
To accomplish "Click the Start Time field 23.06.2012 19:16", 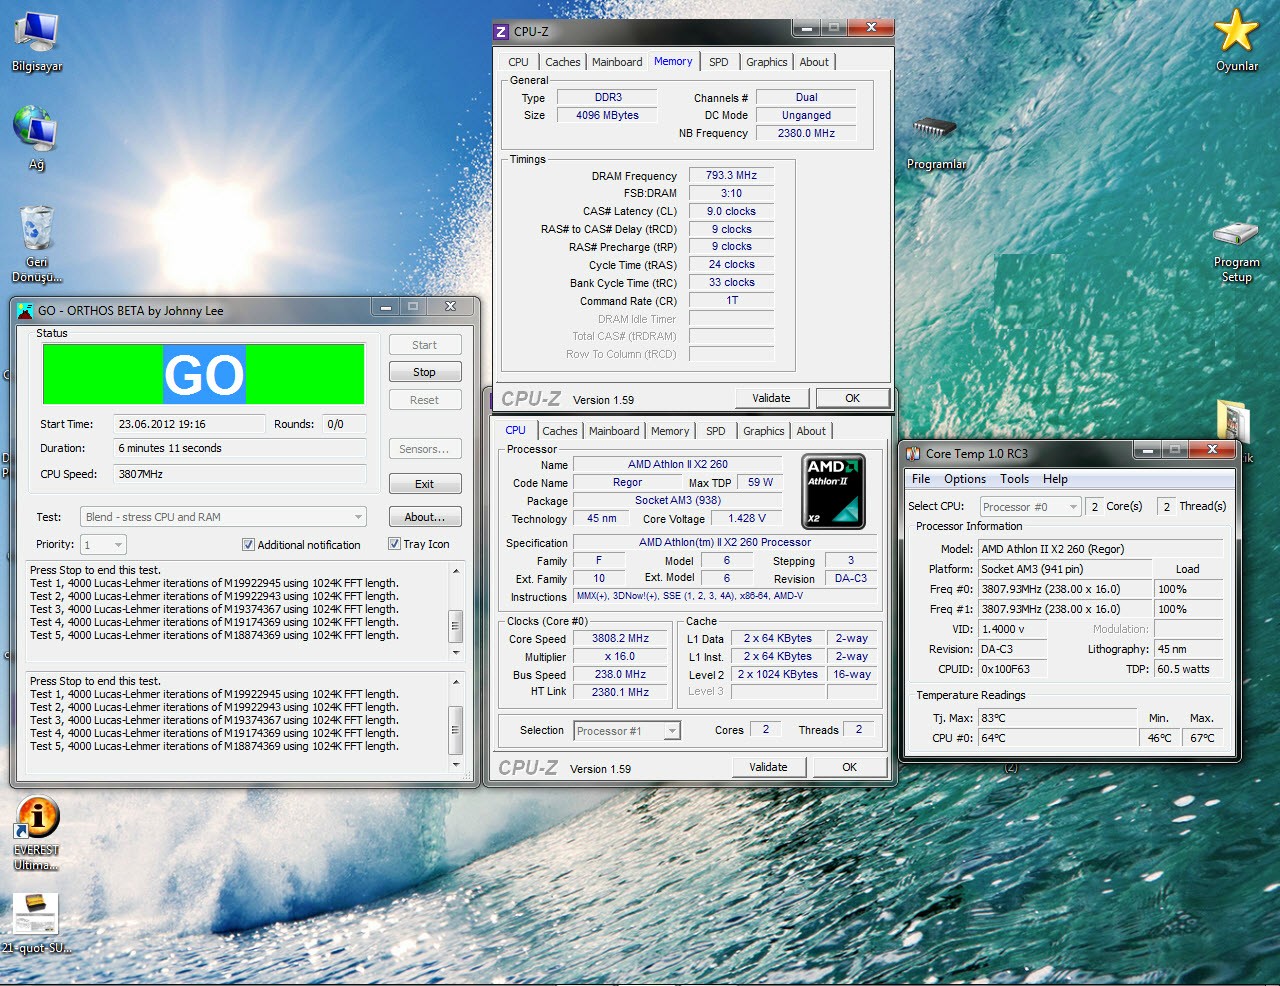I will 188,424.
